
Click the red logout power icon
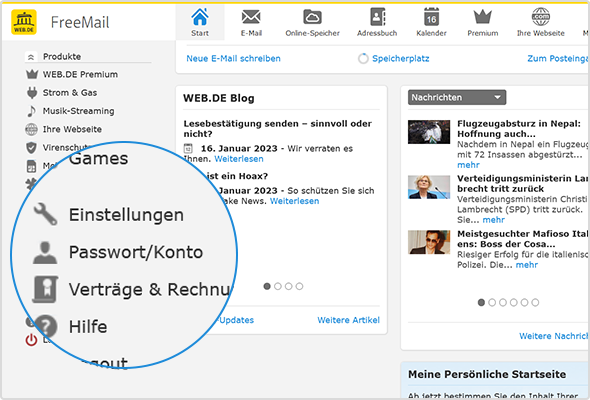tap(31, 340)
